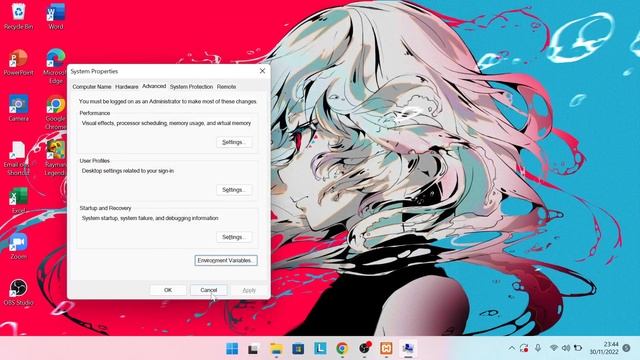
Task: Cancel the System Properties dialog
Action: coord(209,290)
